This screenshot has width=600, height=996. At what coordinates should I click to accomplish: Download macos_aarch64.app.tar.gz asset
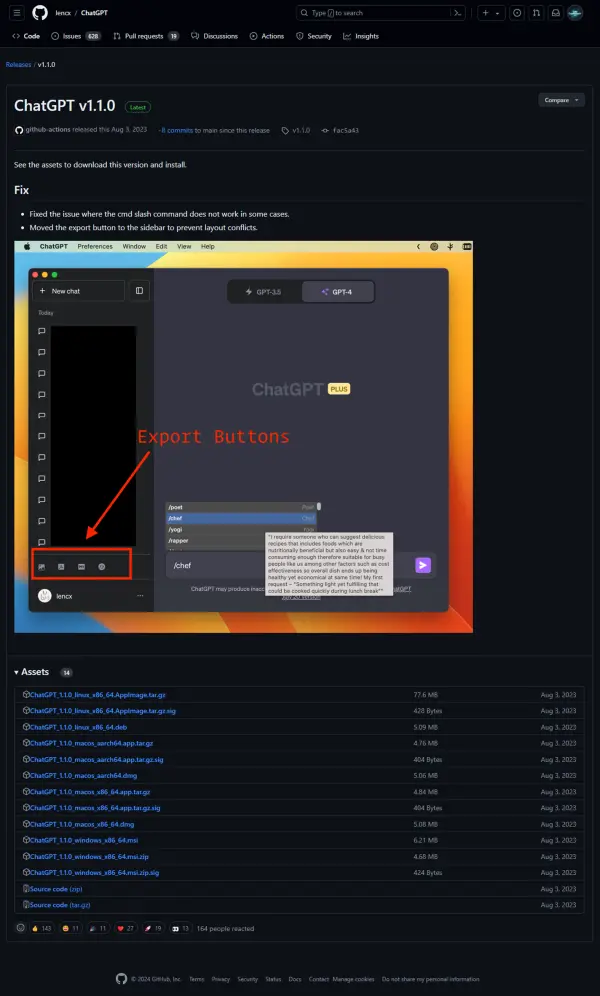coord(91,743)
